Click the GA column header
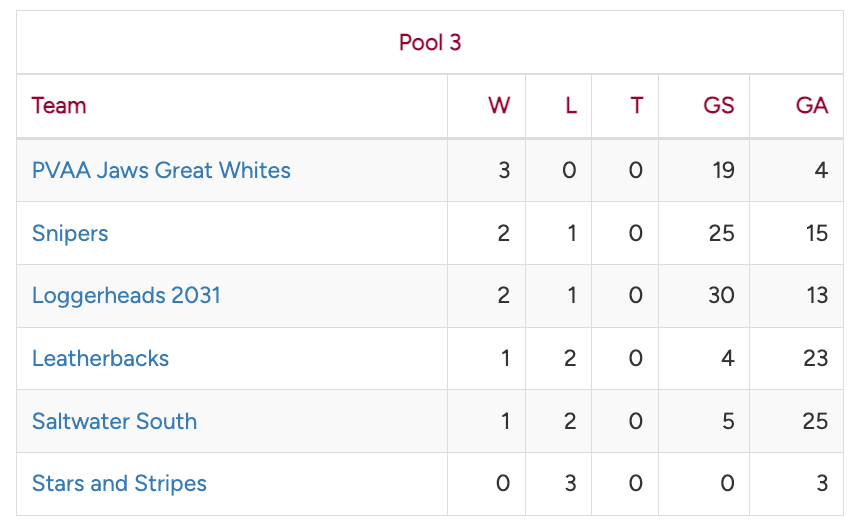856x528 pixels. 811,105
